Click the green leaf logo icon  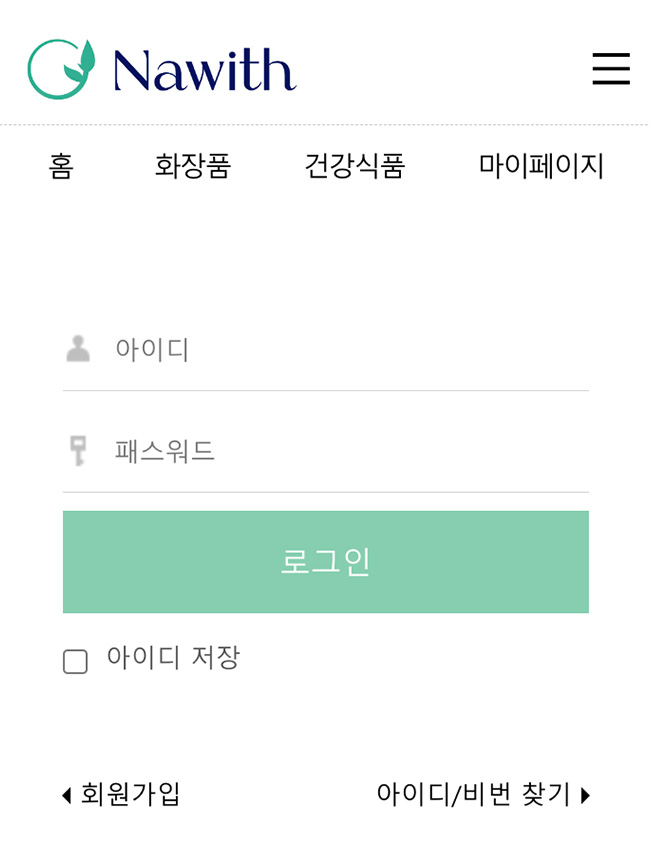coord(62,69)
